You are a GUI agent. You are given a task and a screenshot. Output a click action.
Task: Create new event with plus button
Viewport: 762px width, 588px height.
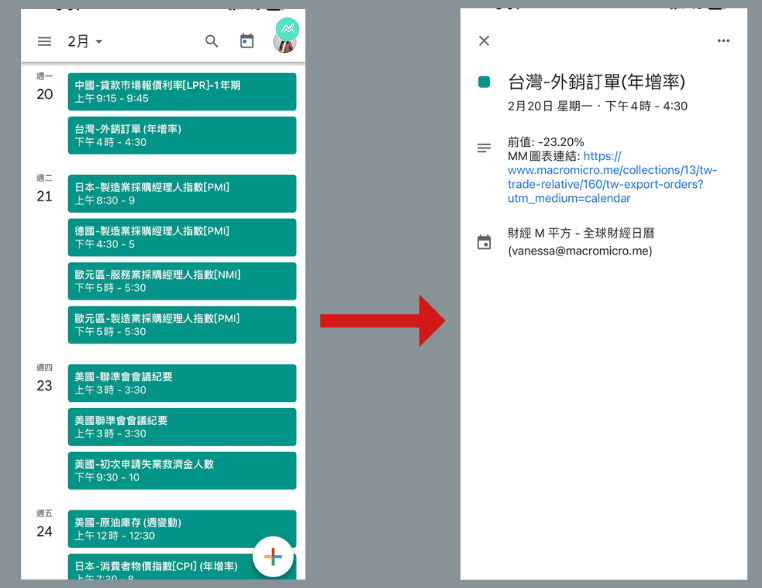(273, 556)
